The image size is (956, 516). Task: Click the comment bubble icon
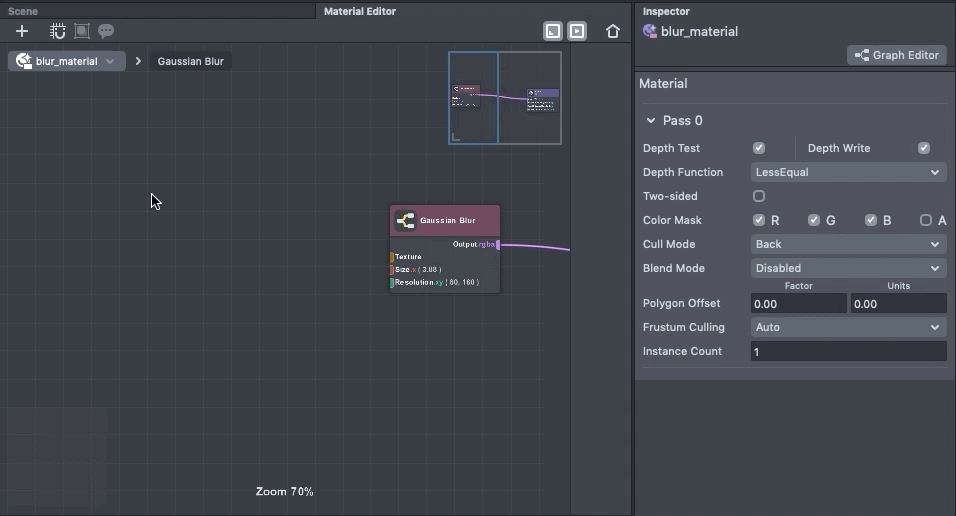click(x=106, y=31)
